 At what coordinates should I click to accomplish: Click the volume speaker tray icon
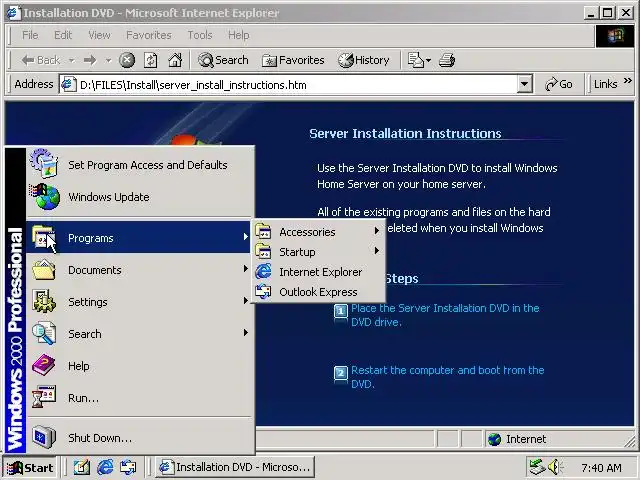[556, 467]
